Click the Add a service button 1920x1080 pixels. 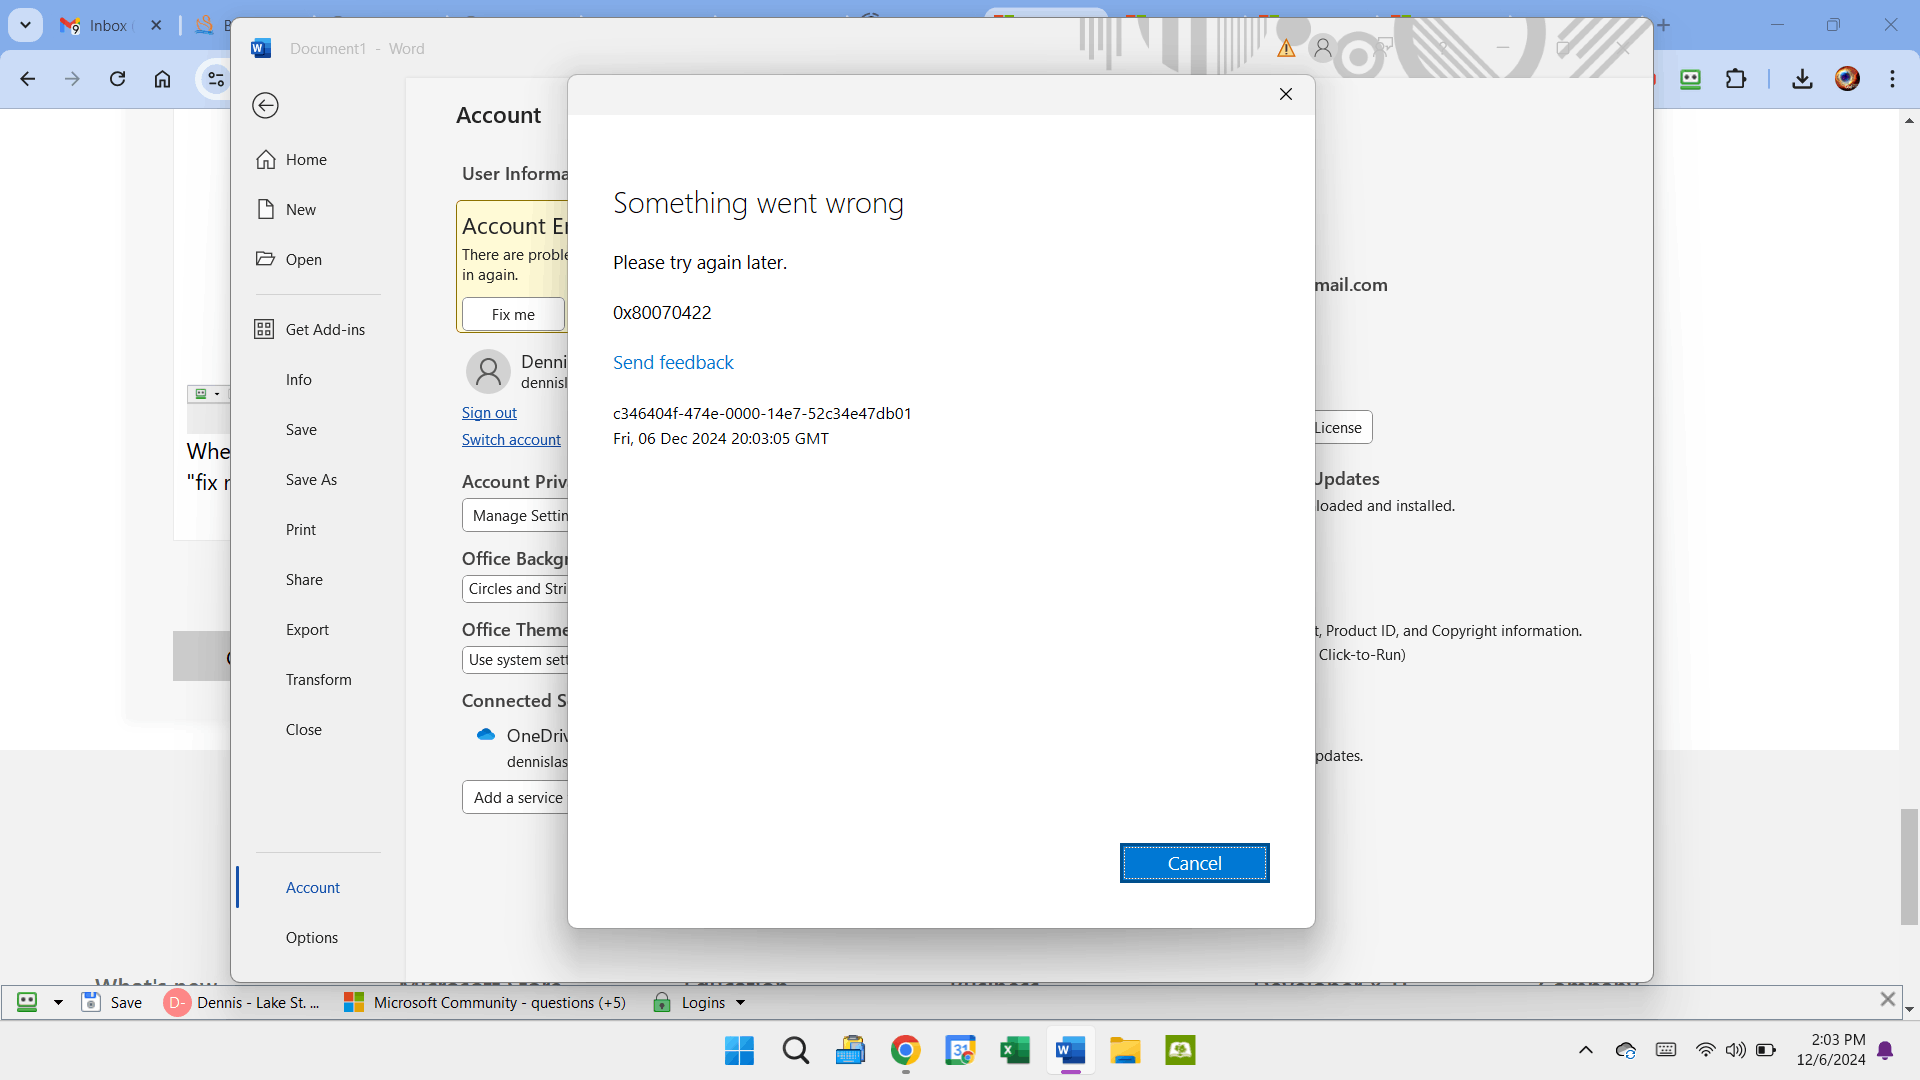[516, 797]
